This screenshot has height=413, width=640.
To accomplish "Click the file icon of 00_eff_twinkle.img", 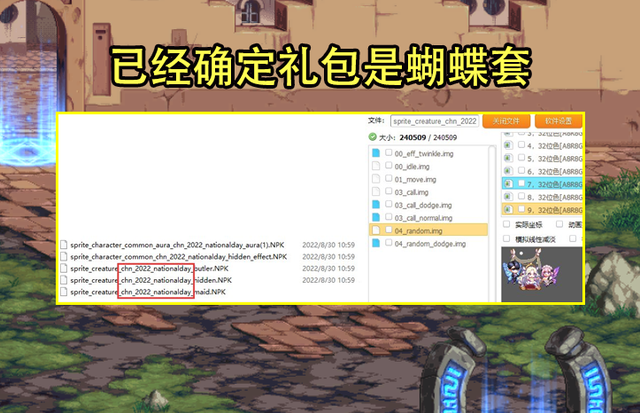I will point(376,154).
